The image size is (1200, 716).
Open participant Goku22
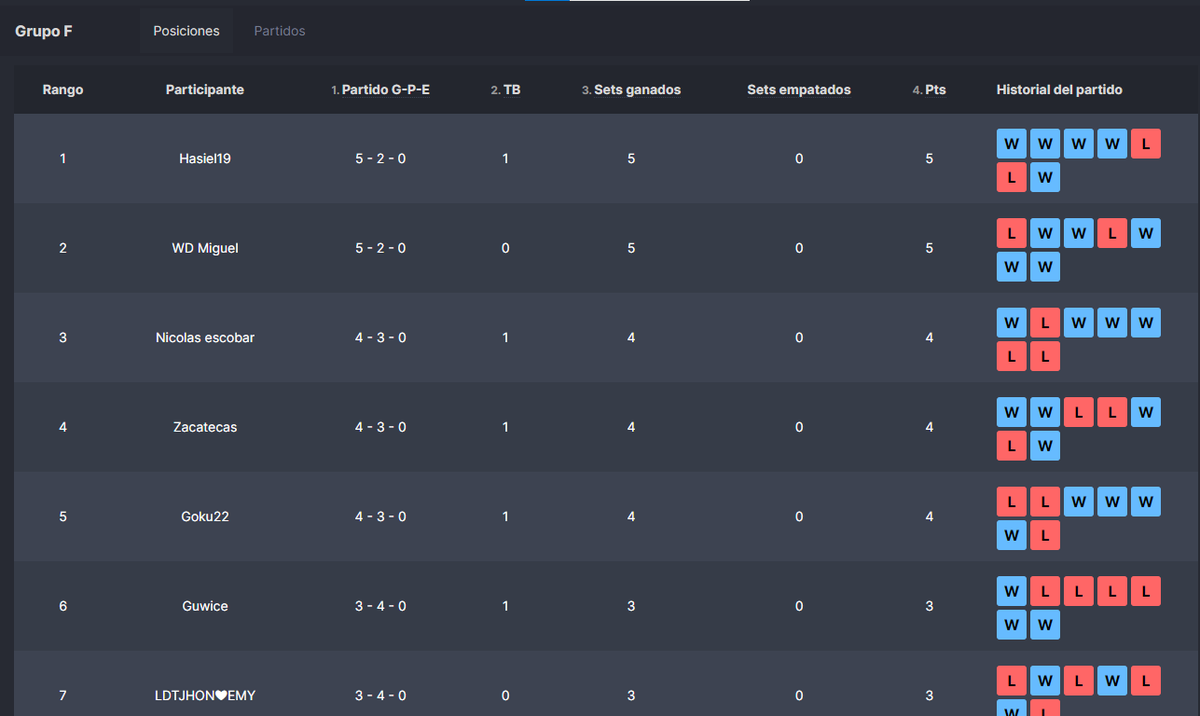(205, 517)
